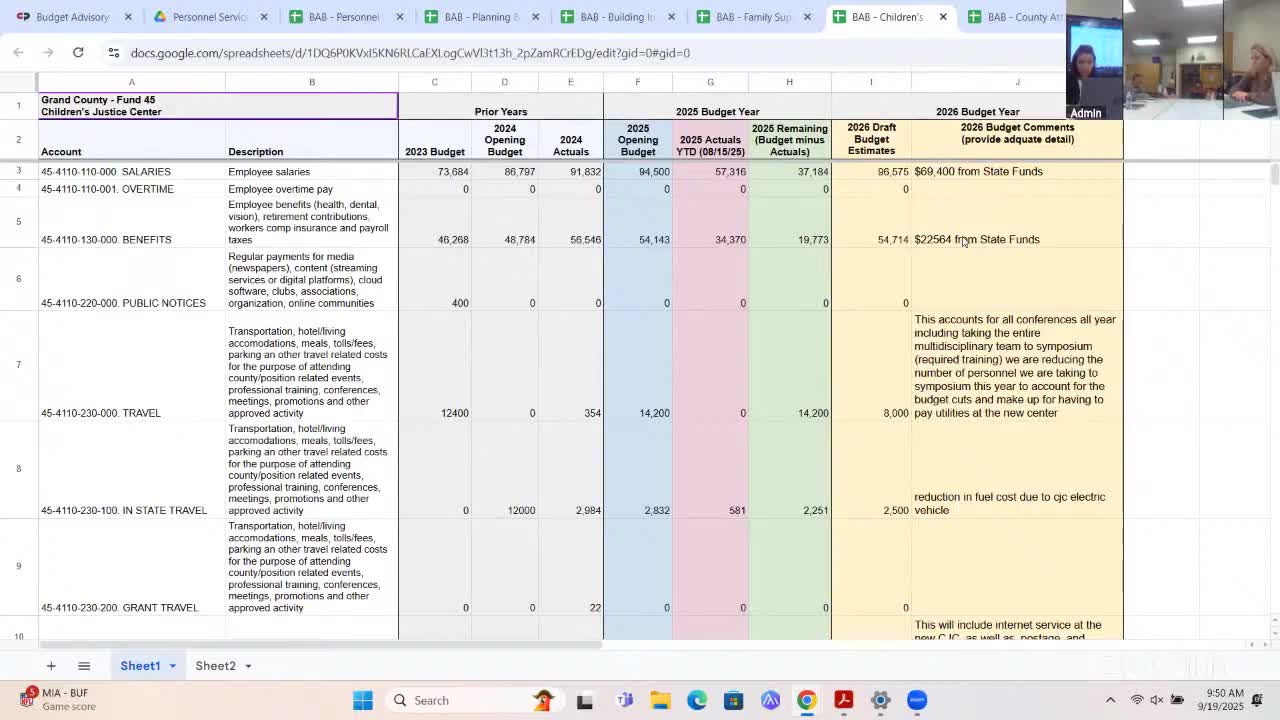Expand the system tray hidden icons chevron
The width and height of the screenshot is (1280, 720).
(x=1110, y=700)
